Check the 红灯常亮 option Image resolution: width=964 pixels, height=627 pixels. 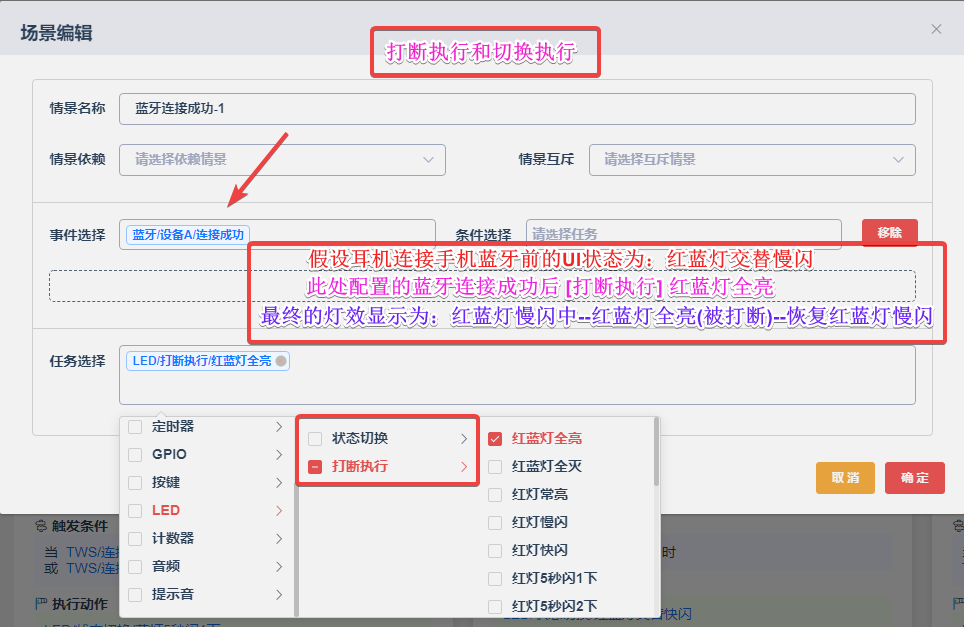coord(495,495)
